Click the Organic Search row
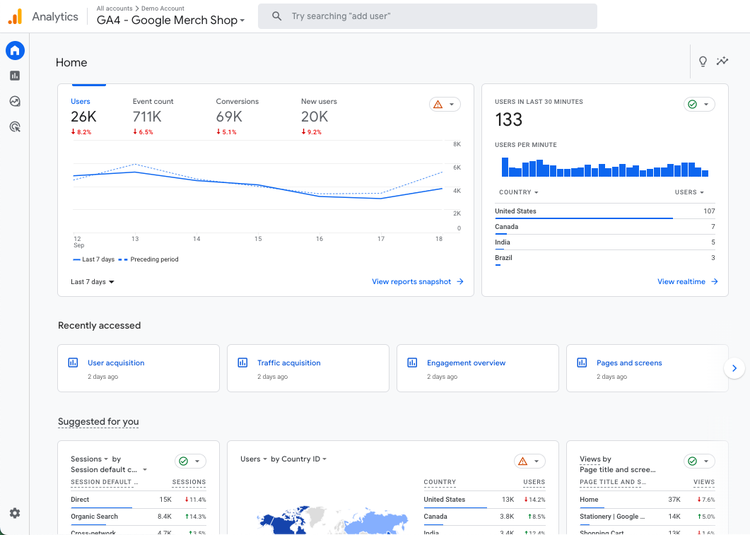This screenshot has width=750, height=535. pos(138,517)
